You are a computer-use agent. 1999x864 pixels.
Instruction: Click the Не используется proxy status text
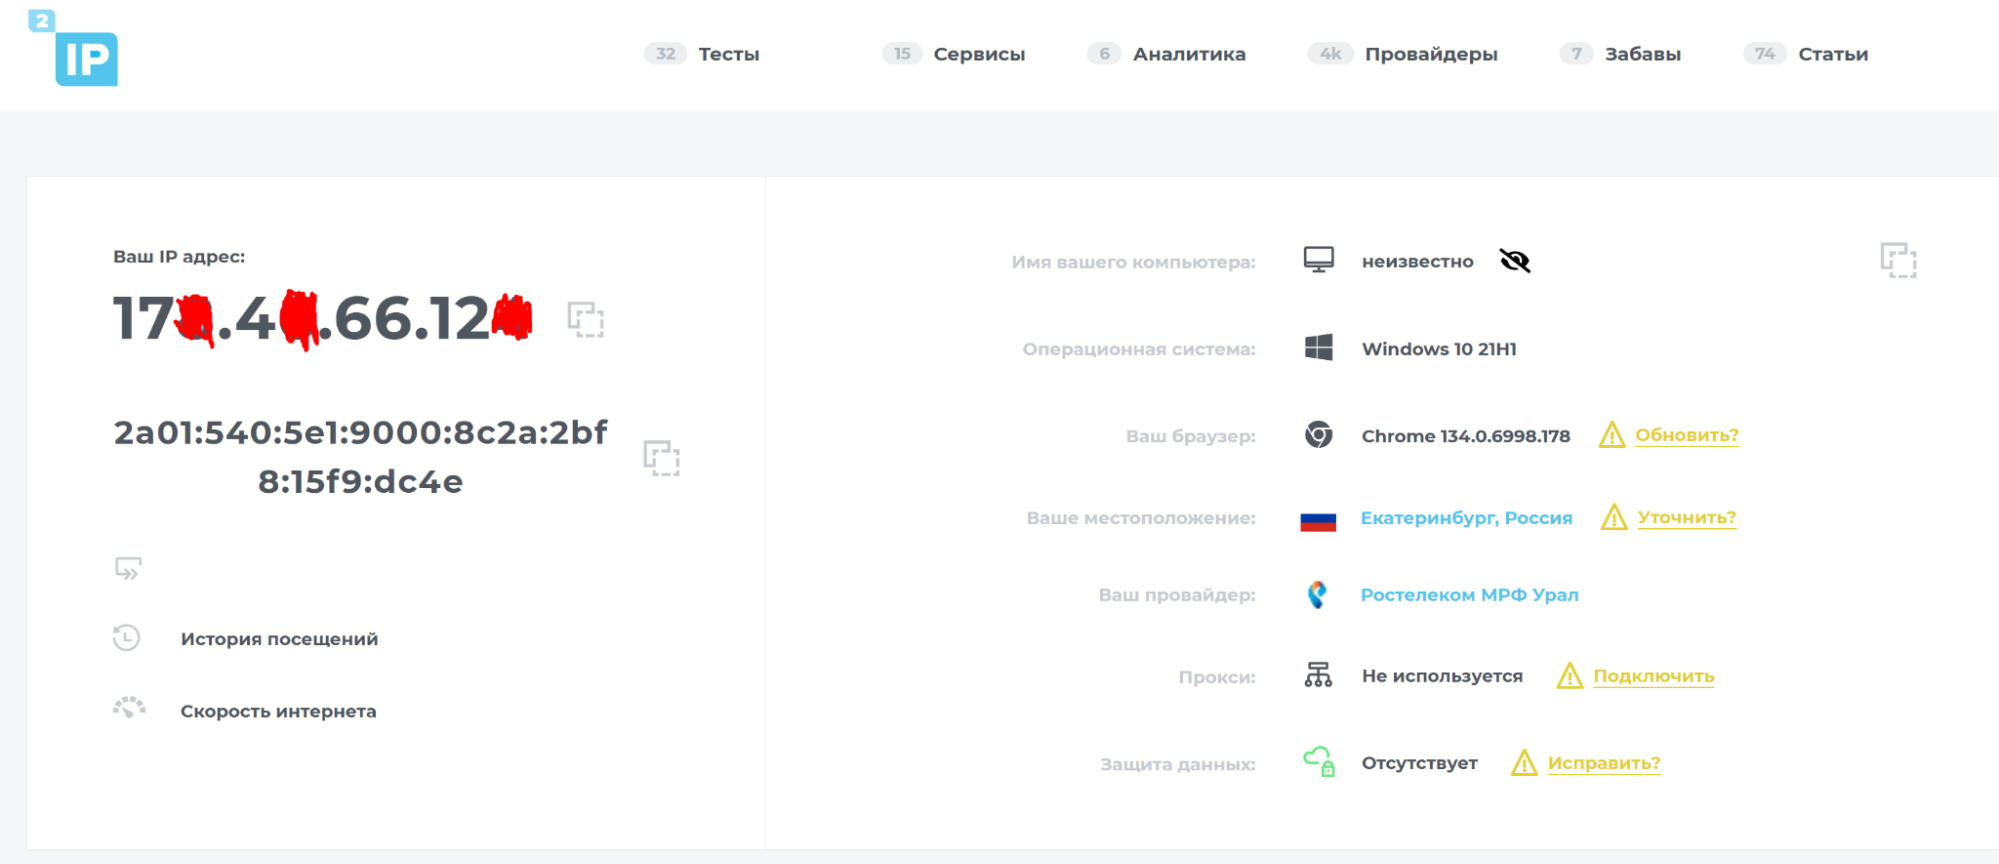coord(1442,676)
